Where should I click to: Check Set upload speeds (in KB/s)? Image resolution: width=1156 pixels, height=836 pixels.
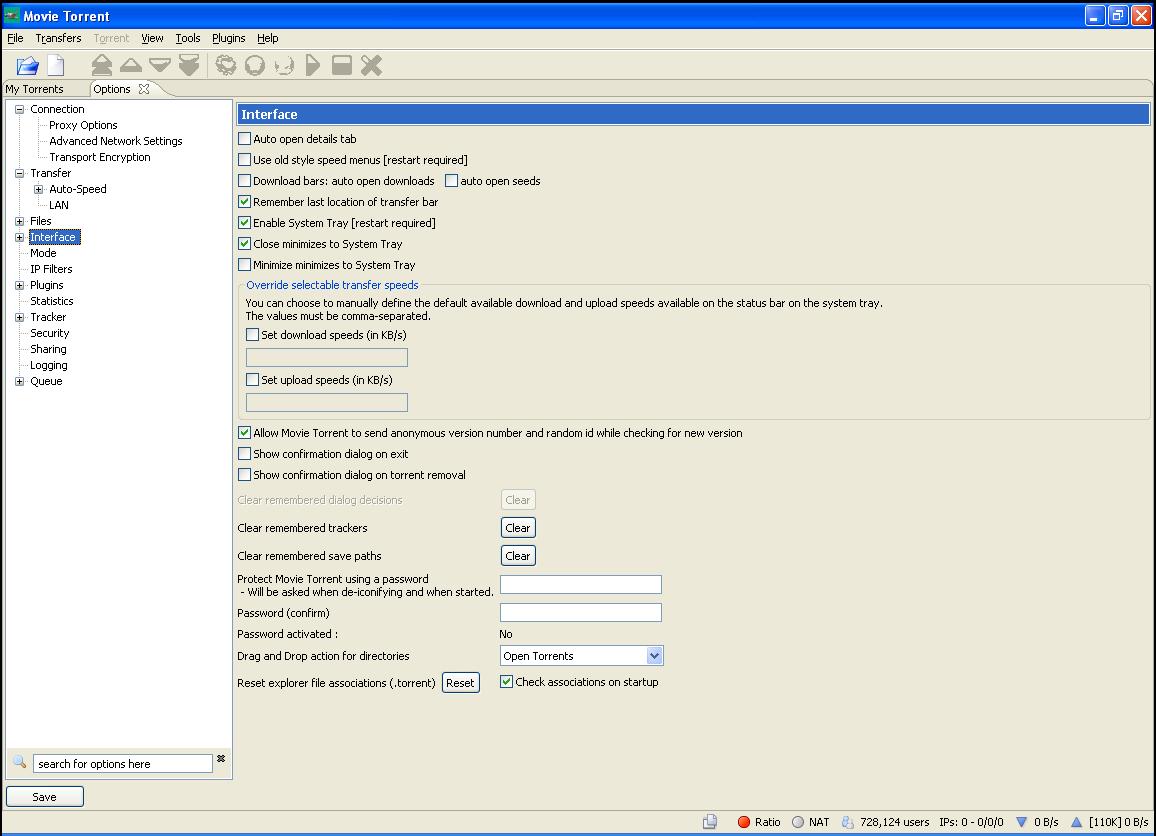coord(253,380)
